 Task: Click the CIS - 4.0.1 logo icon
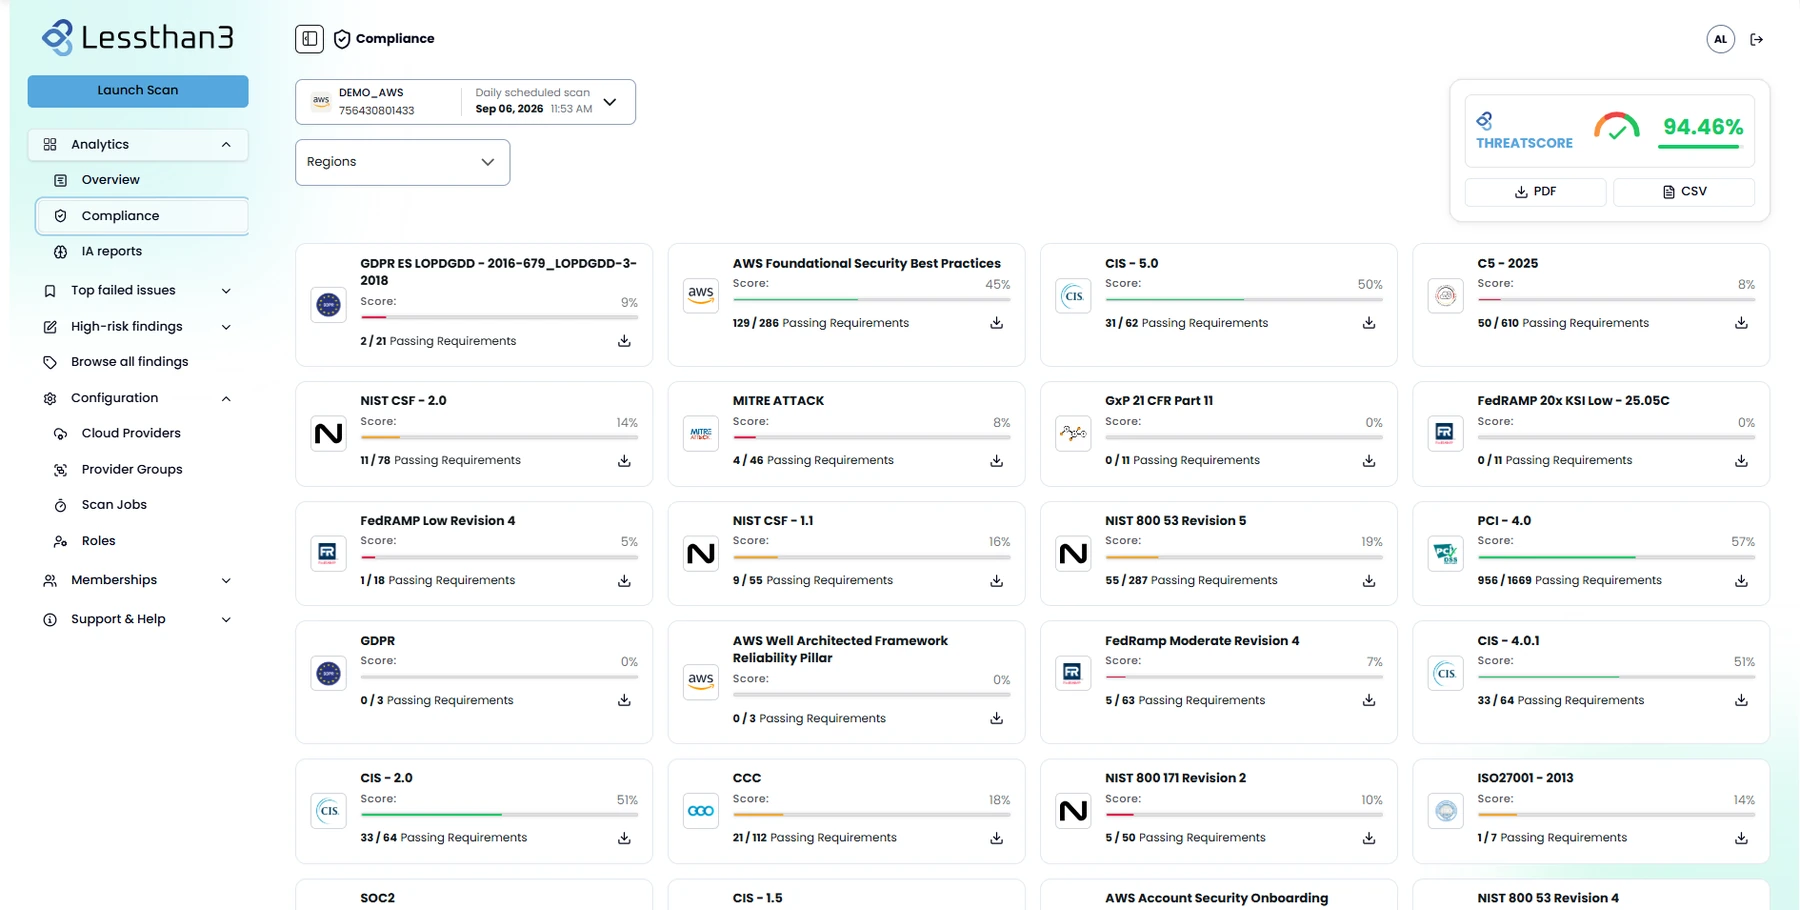tap(1445, 673)
